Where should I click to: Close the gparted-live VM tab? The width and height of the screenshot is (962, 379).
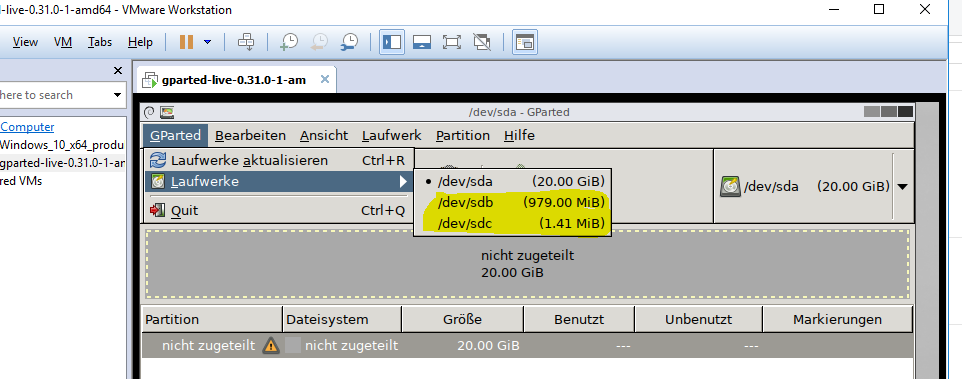(325, 79)
